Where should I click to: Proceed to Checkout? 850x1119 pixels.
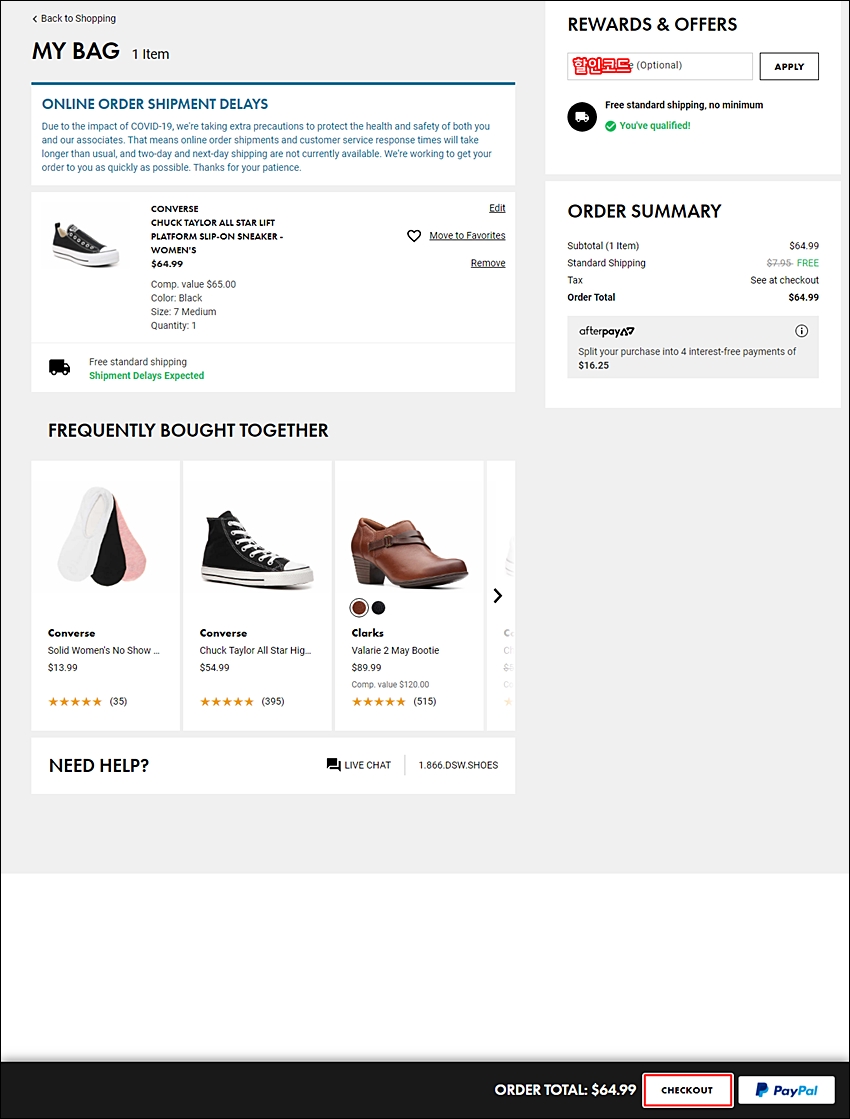pyautogui.click(x=687, y=1090)
